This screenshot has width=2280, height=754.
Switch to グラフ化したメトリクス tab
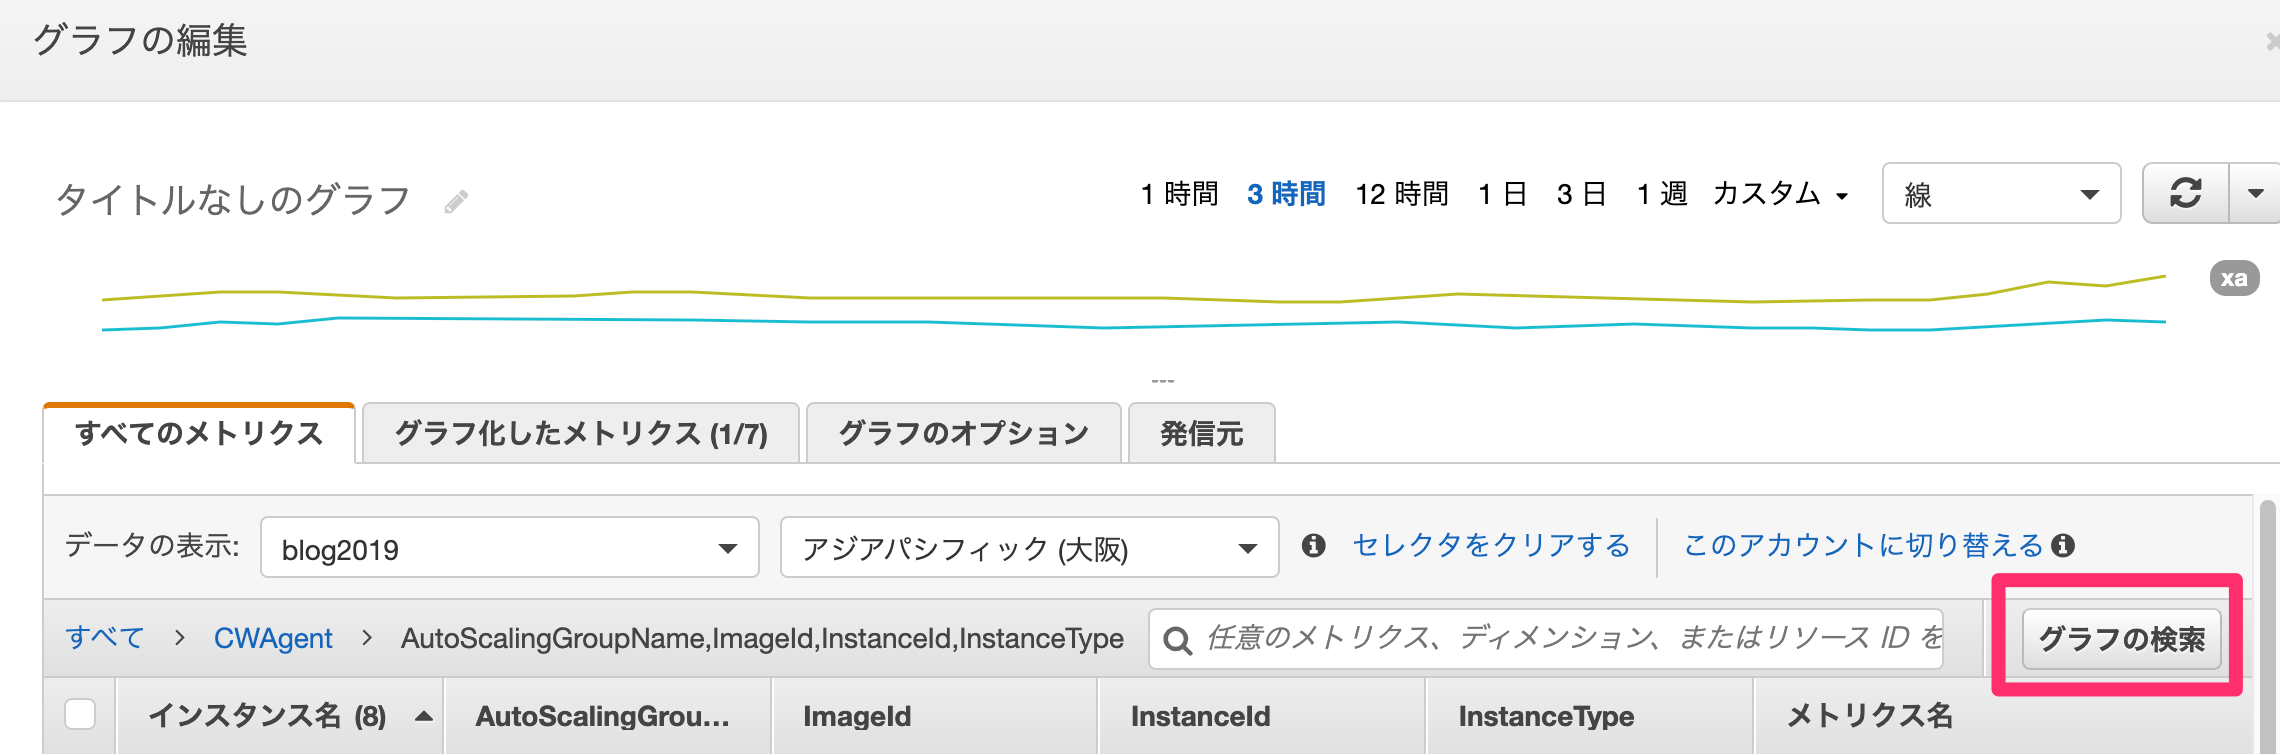581,433
